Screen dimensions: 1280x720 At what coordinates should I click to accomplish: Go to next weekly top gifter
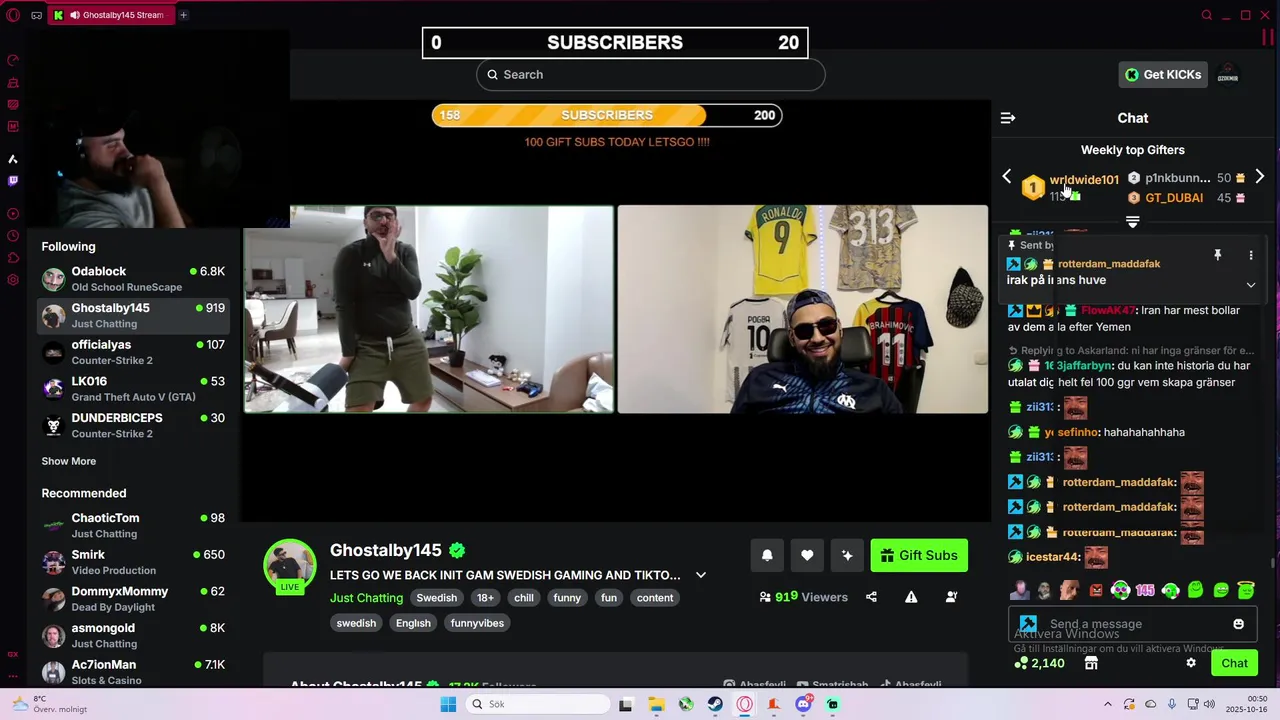coord(1259,177)
